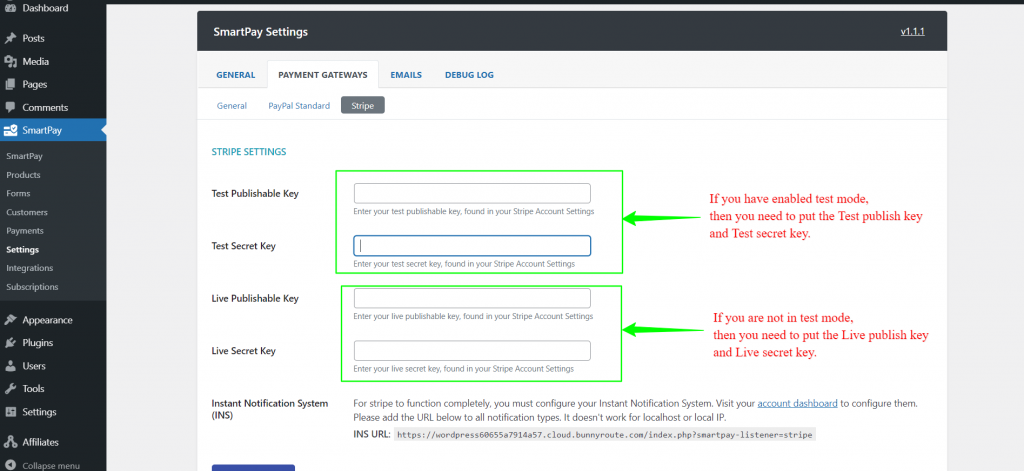The width and height of the screenshot is (1024, 471).
Task: Open the Tools menu label
Action: point(33,389)
